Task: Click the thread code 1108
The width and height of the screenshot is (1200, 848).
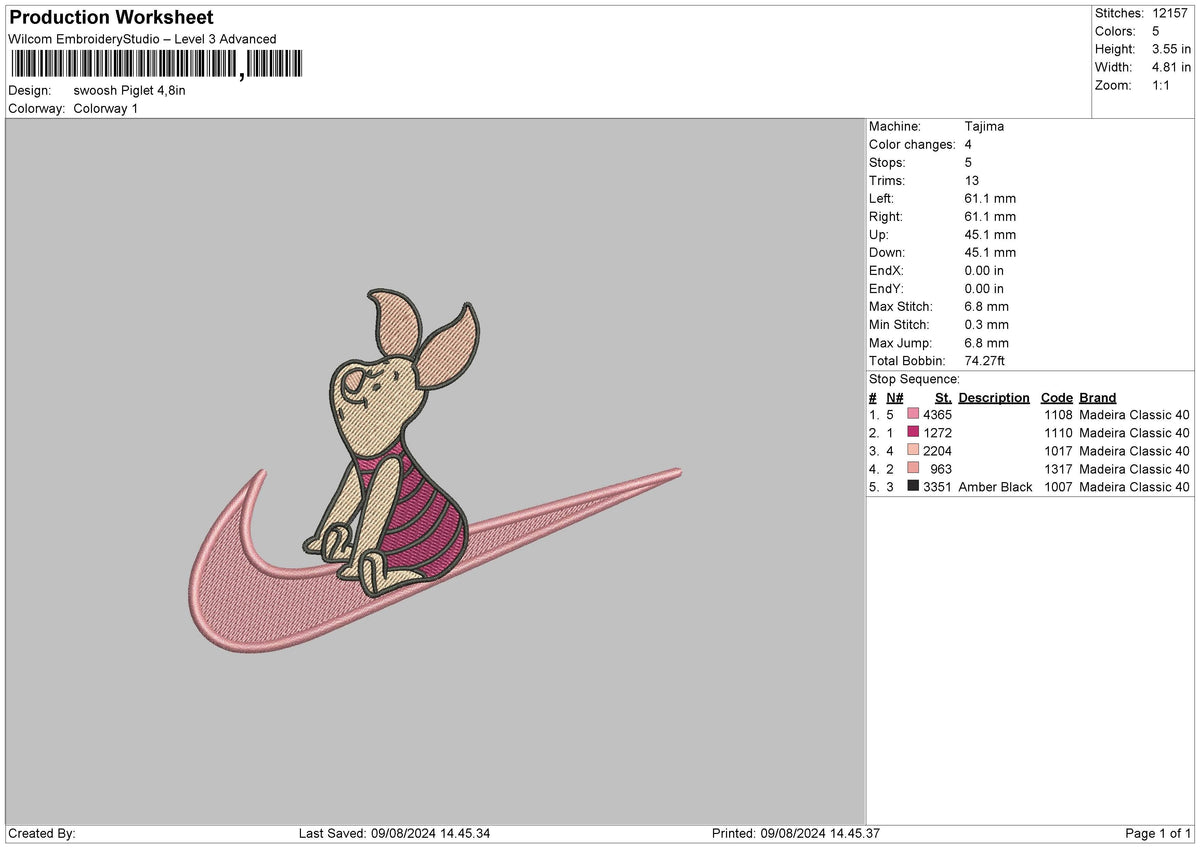Action: pyautogui.click(x=1058, y=415)
